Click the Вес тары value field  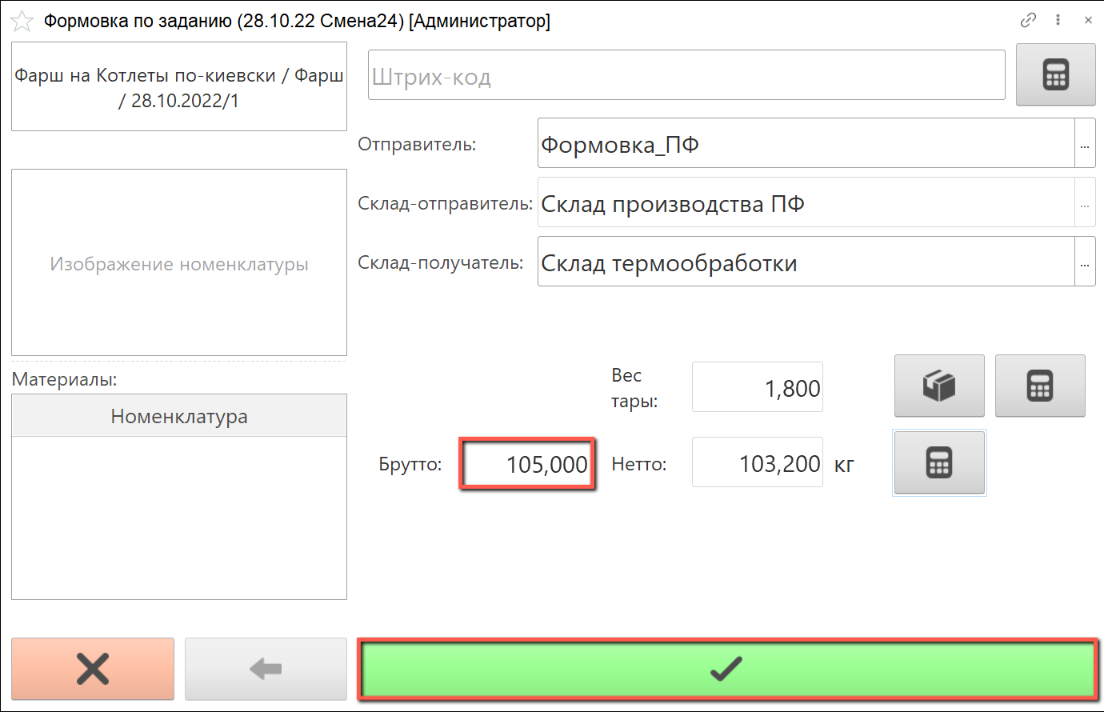(x=757, y=388)
